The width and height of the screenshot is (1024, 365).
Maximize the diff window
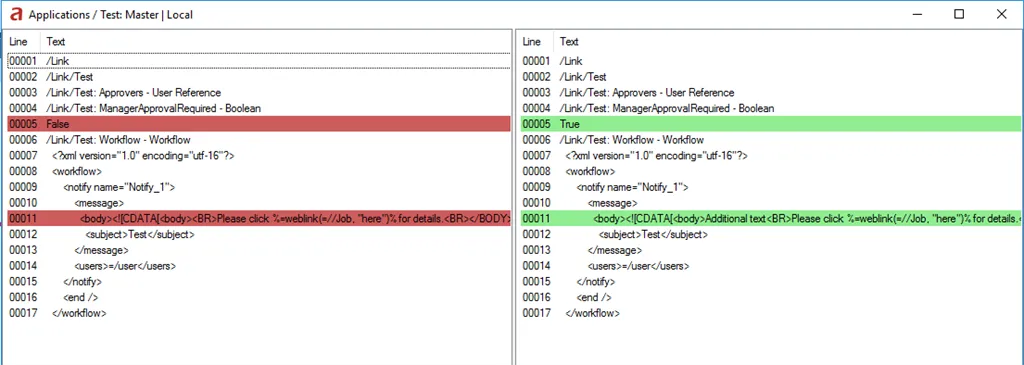coord(959,14)
